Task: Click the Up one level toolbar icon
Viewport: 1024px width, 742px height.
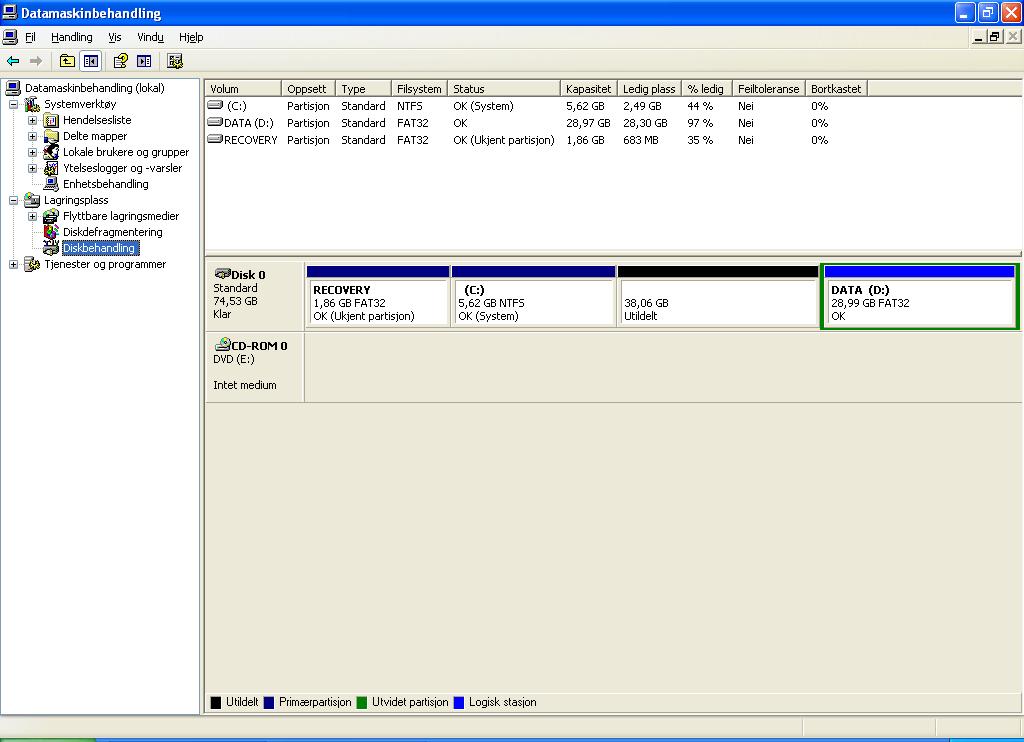Action: click(67, 61)
